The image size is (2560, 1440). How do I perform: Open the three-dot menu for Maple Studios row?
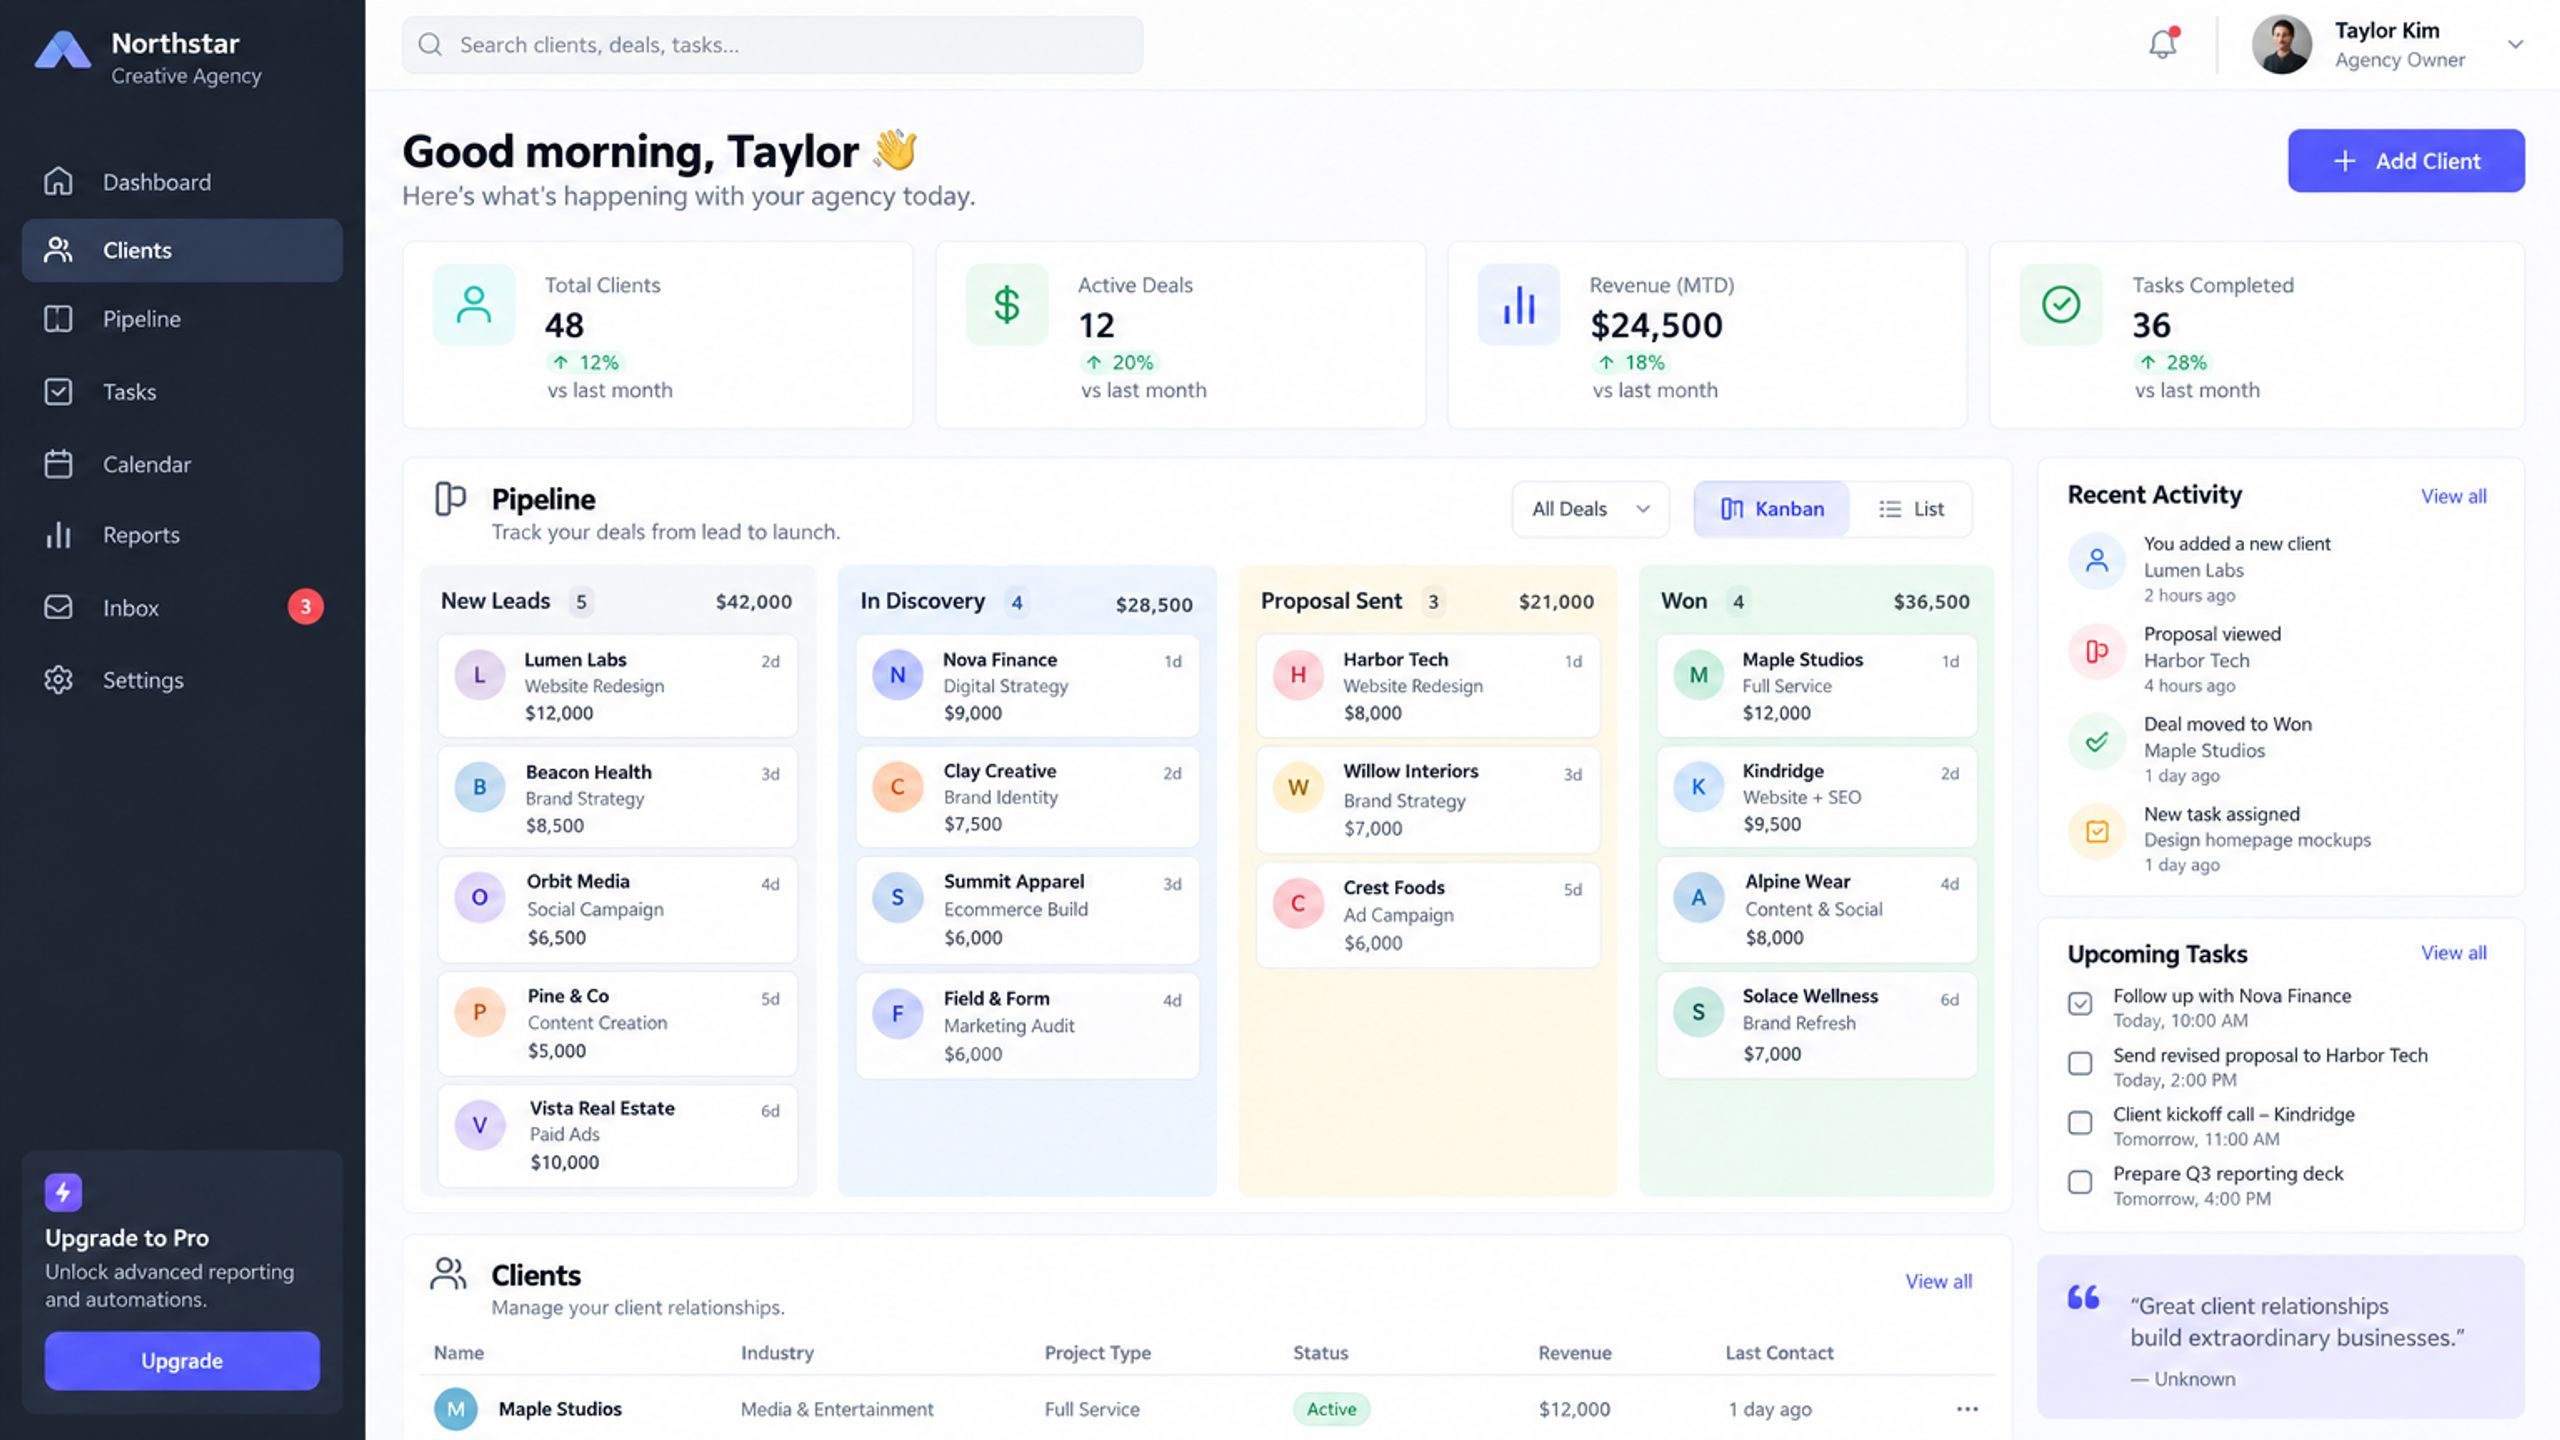(x=1967, y=1409)
